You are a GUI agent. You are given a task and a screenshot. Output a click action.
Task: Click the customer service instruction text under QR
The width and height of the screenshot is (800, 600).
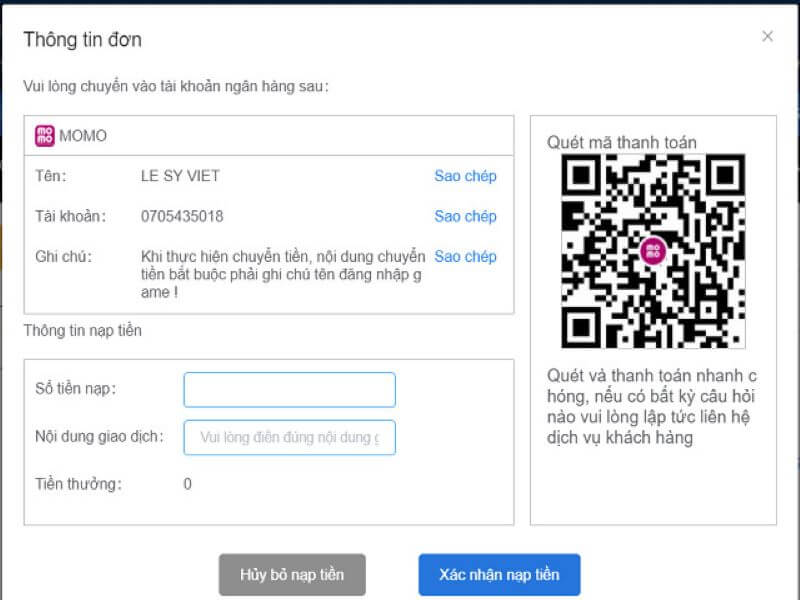652,405
